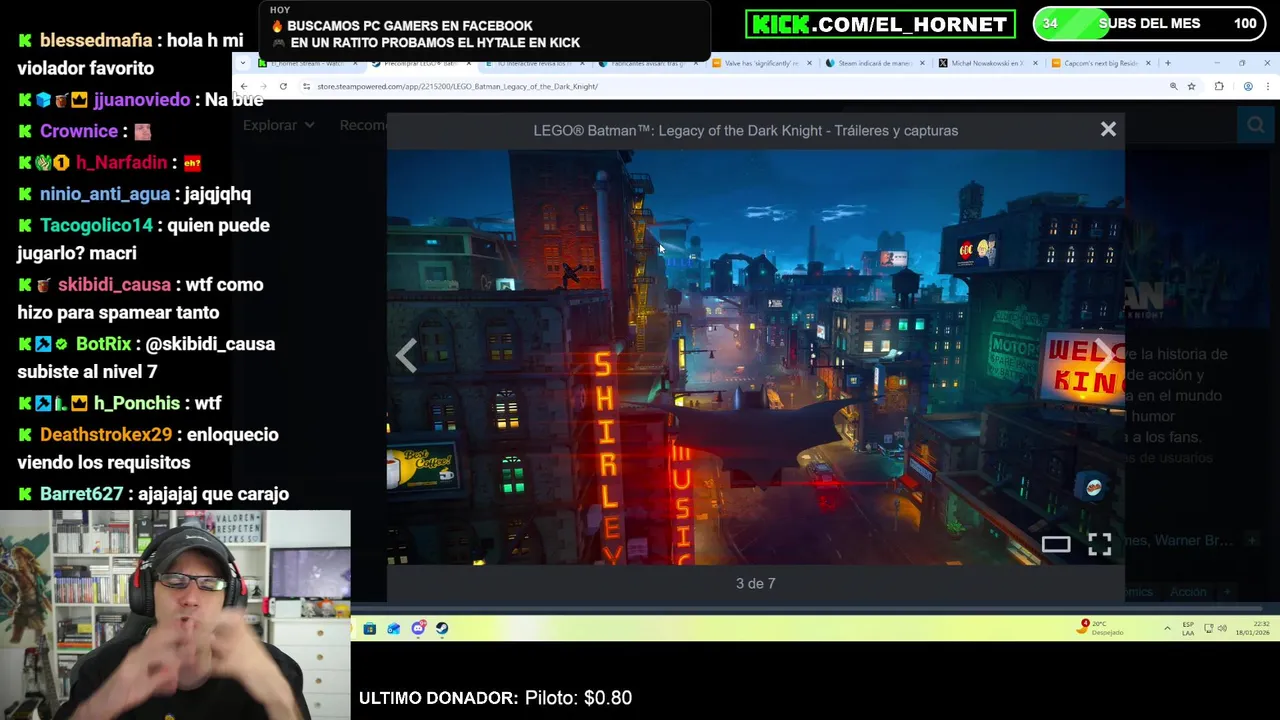Click the @skibidi_causa mention in BotRix message
Viewport: 1280px width, 720px height.
(210, 343)
